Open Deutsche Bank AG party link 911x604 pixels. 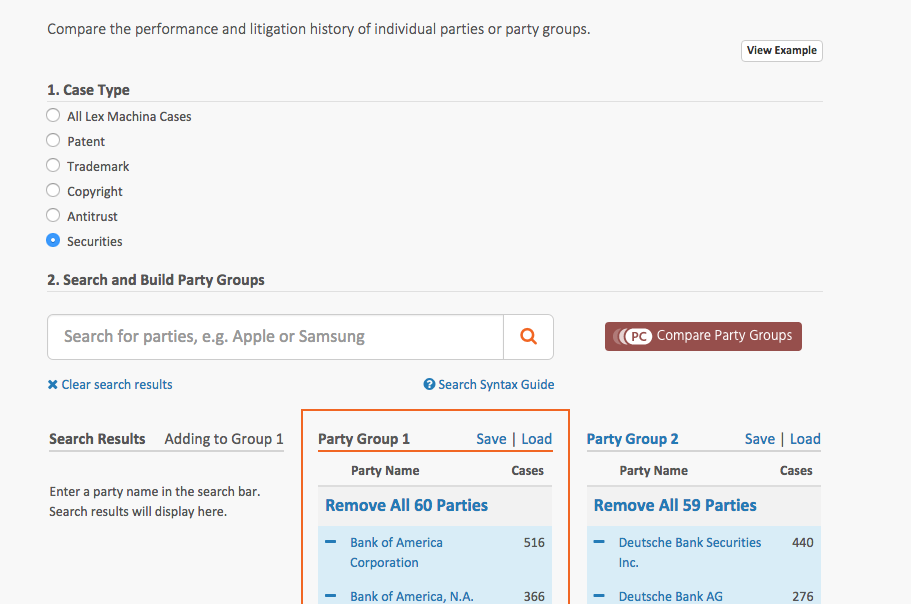(x=670, y=596)
